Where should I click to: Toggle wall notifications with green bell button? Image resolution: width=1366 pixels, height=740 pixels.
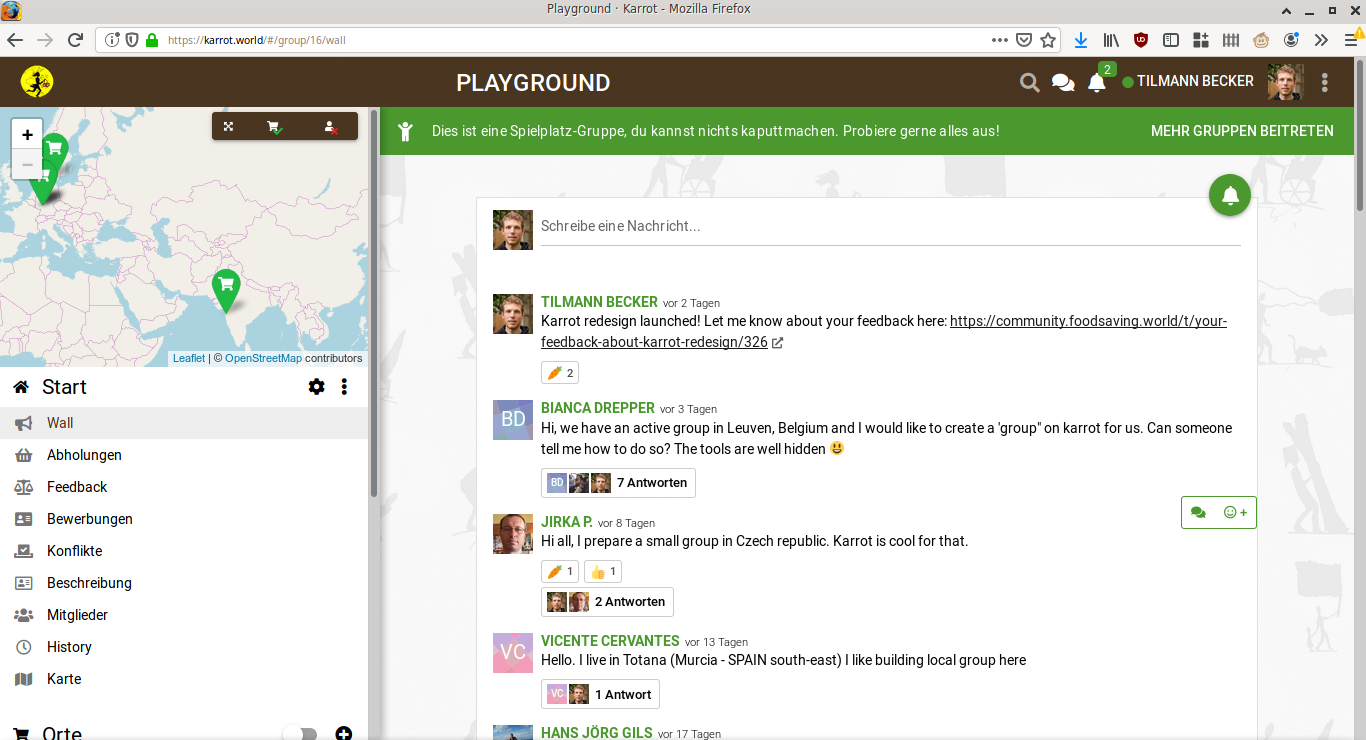[1230, 195]
